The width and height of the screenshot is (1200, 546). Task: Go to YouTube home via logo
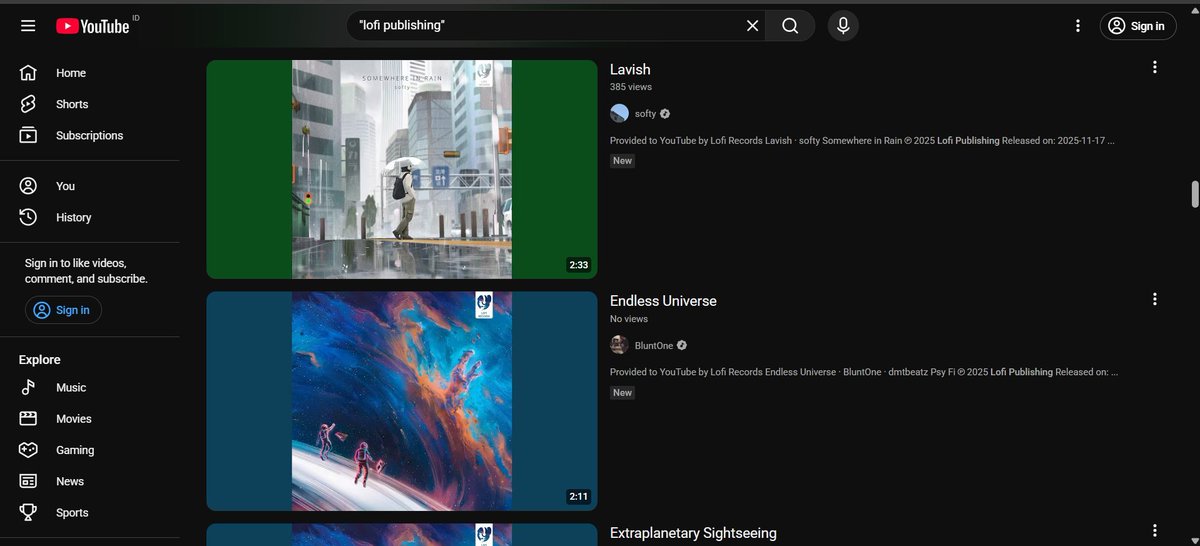(x=92, y=26)
